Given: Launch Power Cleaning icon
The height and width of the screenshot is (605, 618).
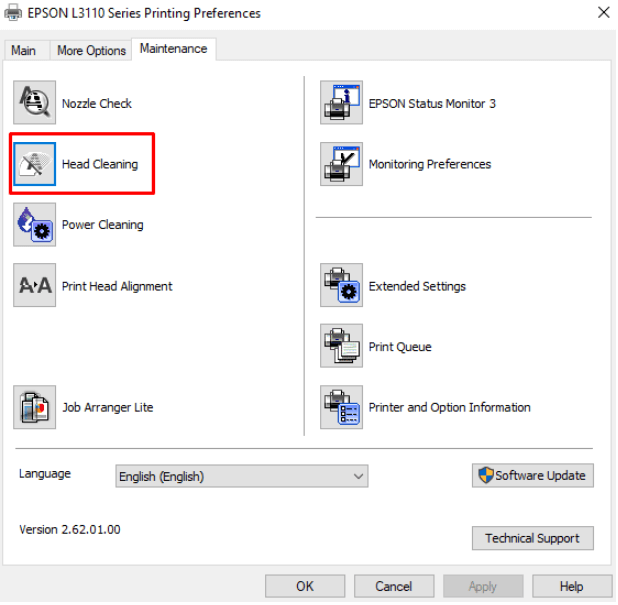Looking at the screenshot, I should click(34, 225).
